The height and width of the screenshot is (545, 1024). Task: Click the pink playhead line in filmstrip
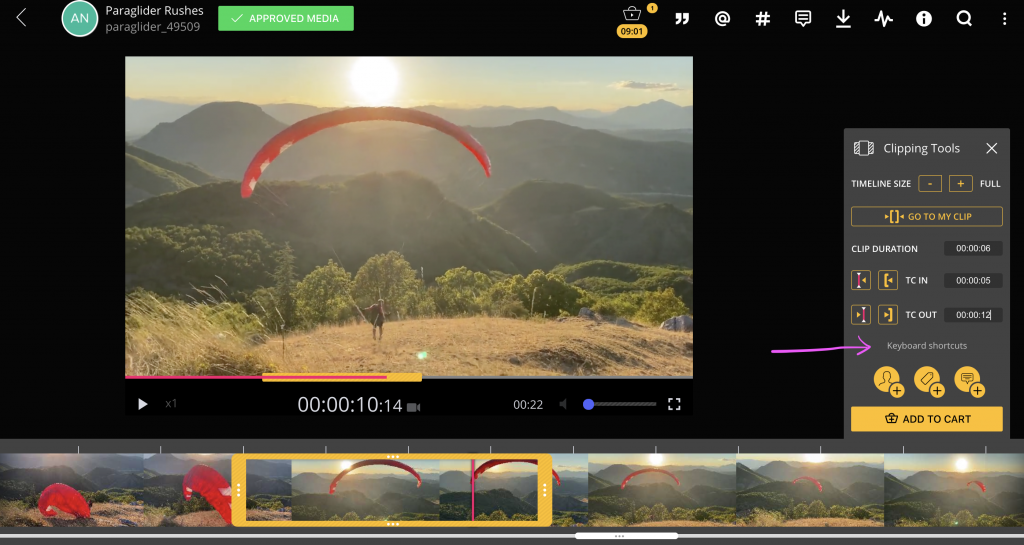473,490
